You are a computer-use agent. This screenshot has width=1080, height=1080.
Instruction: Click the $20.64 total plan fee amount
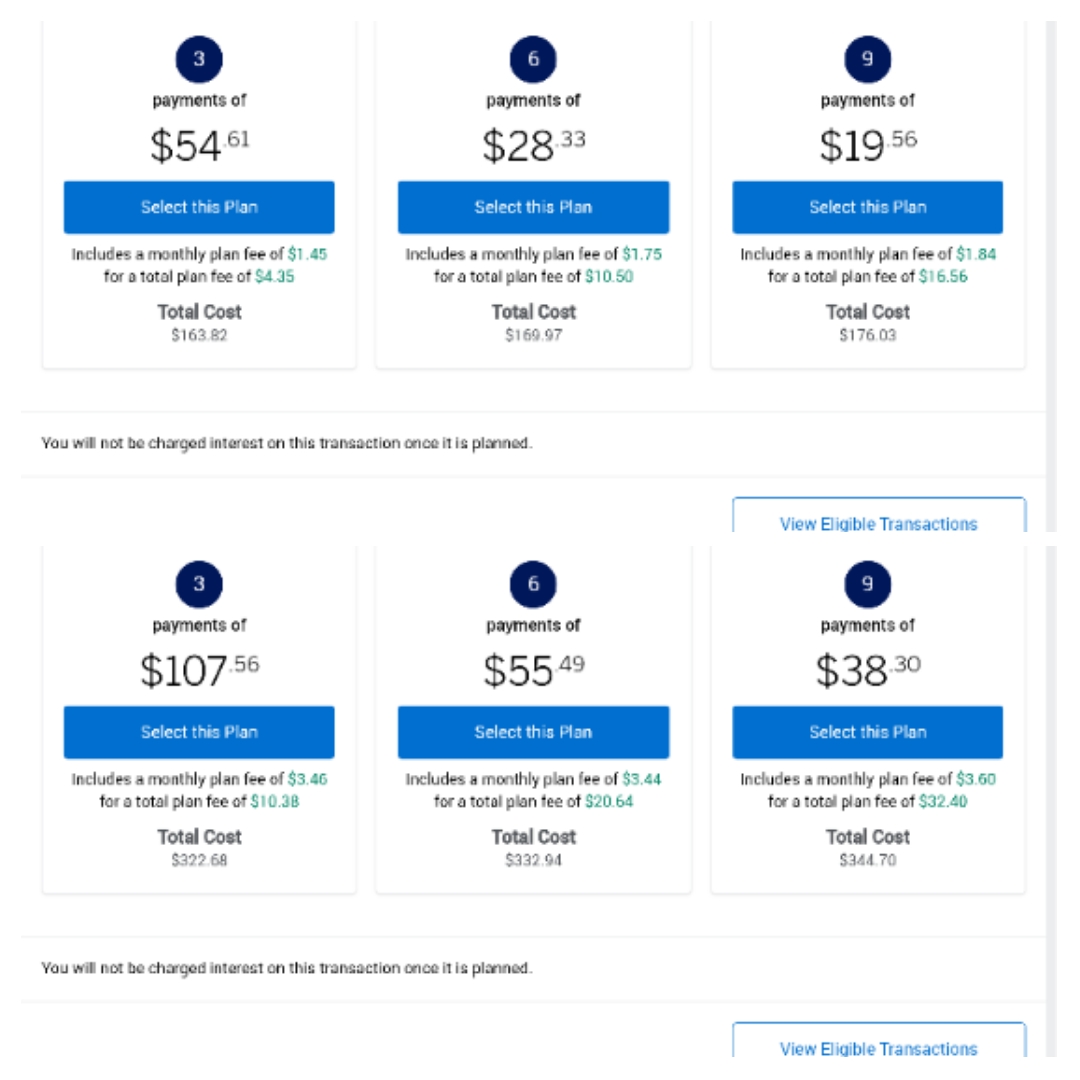click(x=609, y=801)
